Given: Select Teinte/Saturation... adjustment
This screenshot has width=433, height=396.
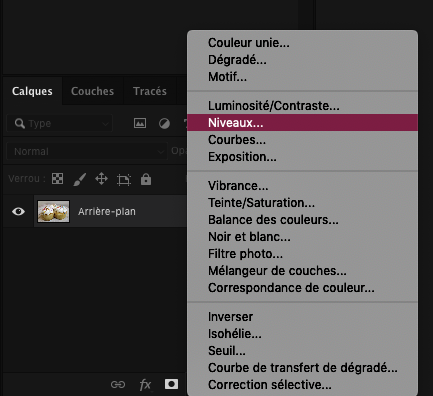Looking at the screenshot, I should click(x=302, y=203).
